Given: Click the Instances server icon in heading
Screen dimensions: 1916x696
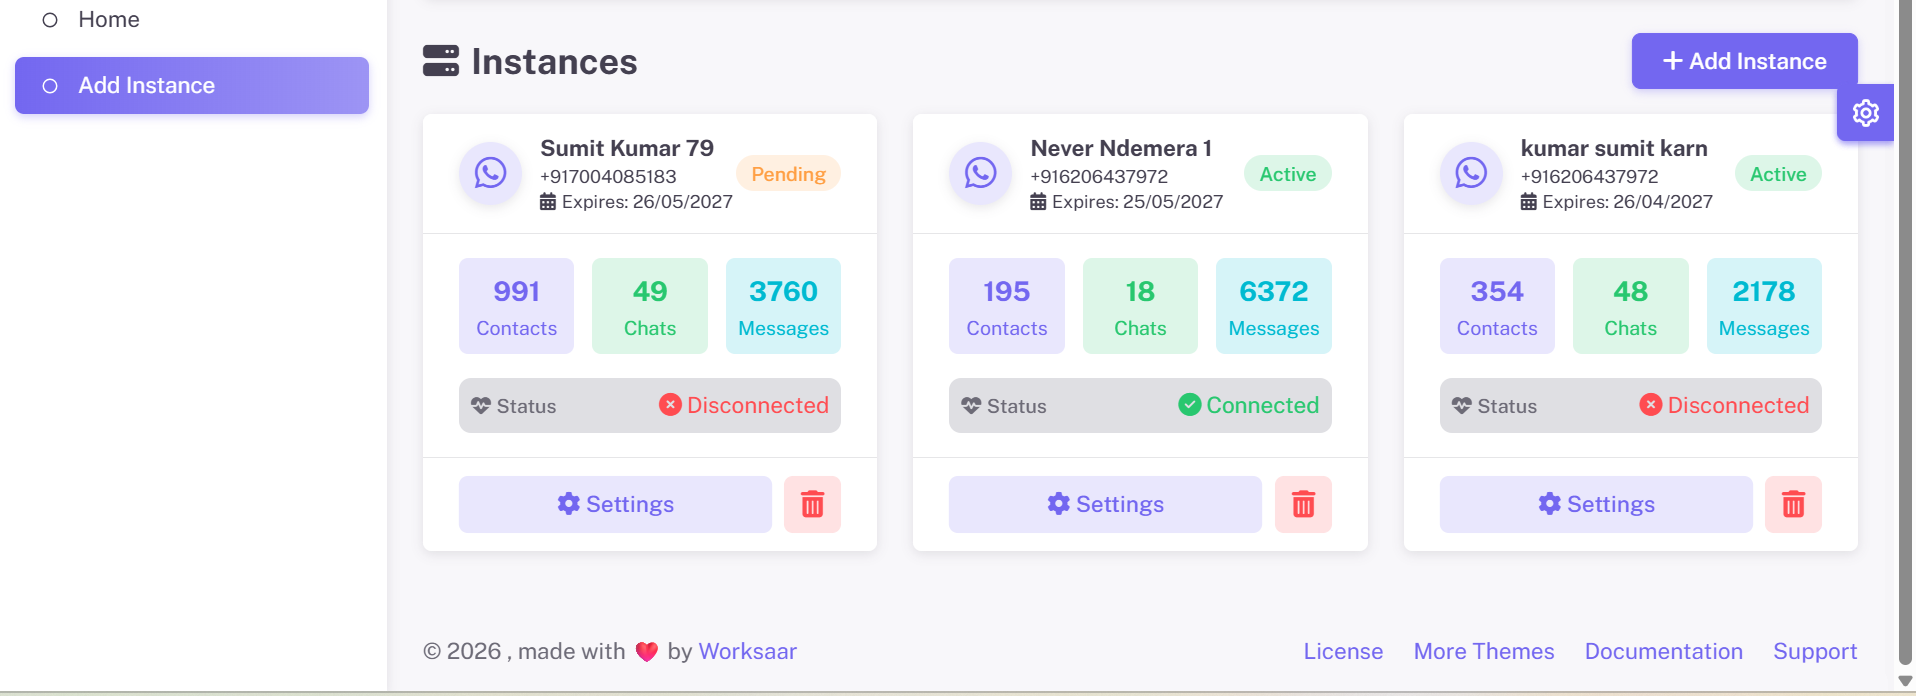Looking at the screenshot, I should (x=441, y=61).
